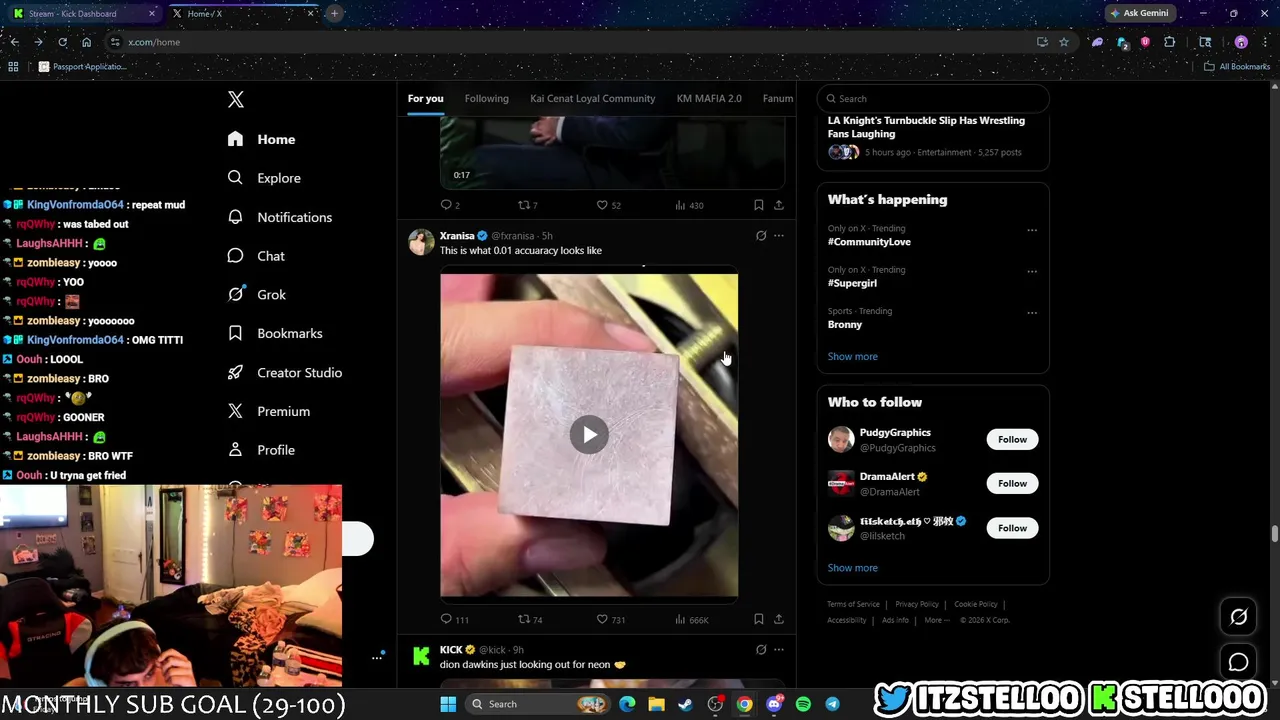The height and width of the screenshot is (720, 1280).
Task: Share the top post above Xranisa
Action: (779, 205)
